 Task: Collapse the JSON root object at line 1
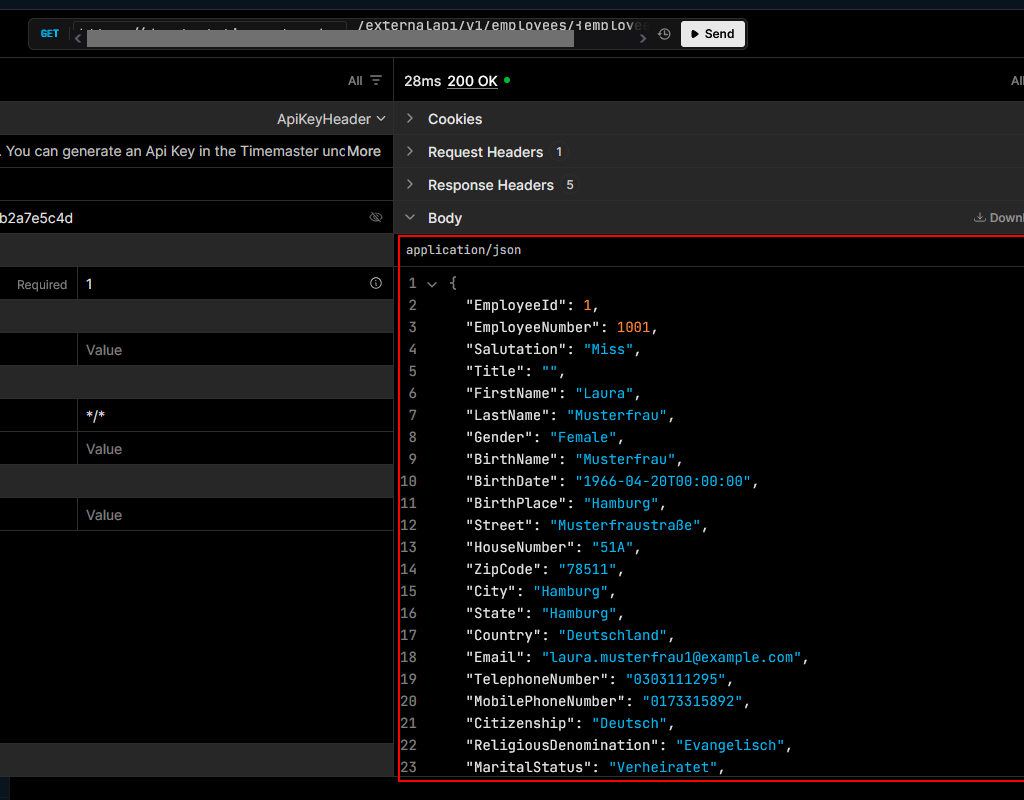point(432,284)
